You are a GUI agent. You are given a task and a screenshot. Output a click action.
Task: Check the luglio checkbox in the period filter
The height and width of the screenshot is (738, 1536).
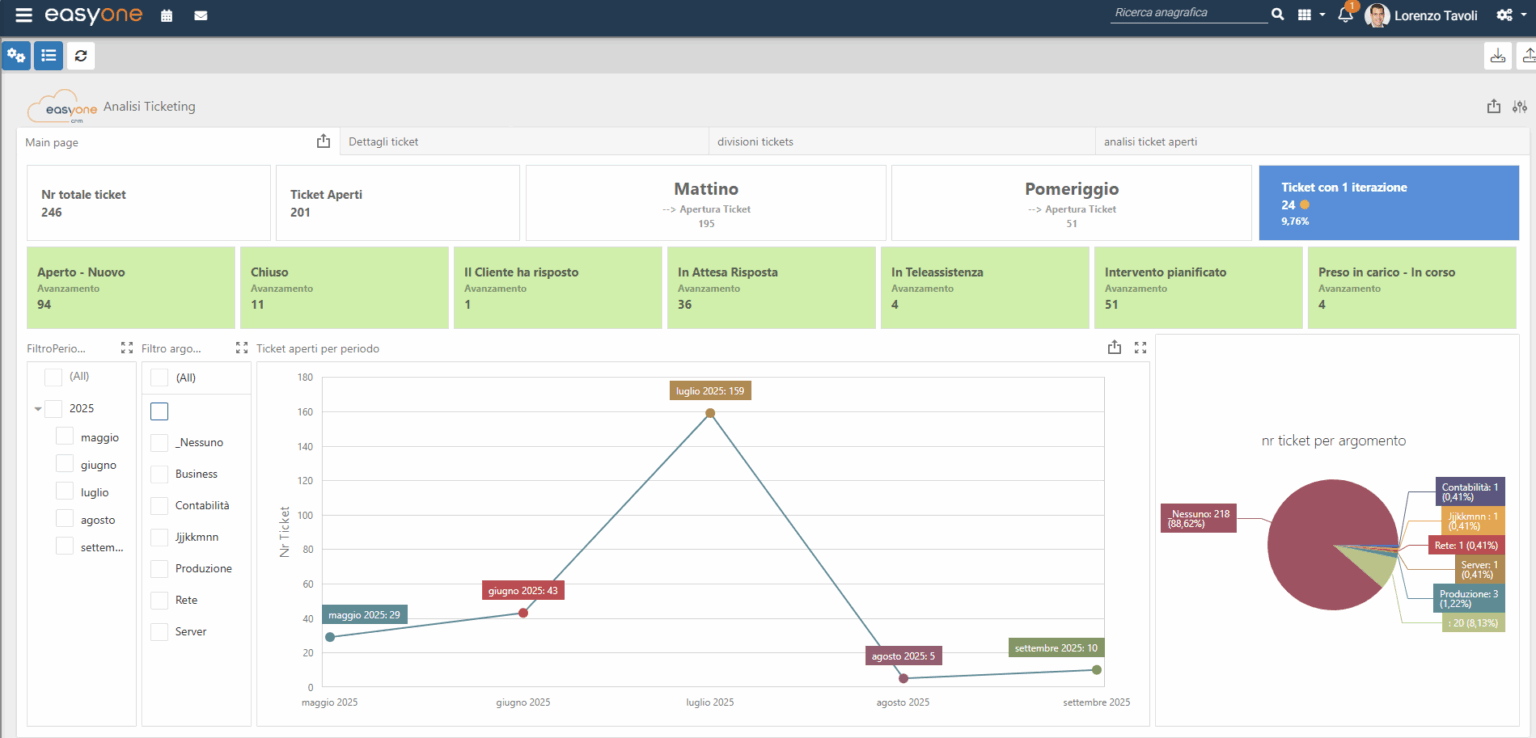point(64,491)
